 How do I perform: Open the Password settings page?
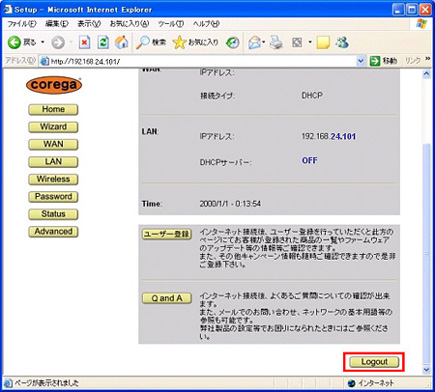tap(53, 197)
